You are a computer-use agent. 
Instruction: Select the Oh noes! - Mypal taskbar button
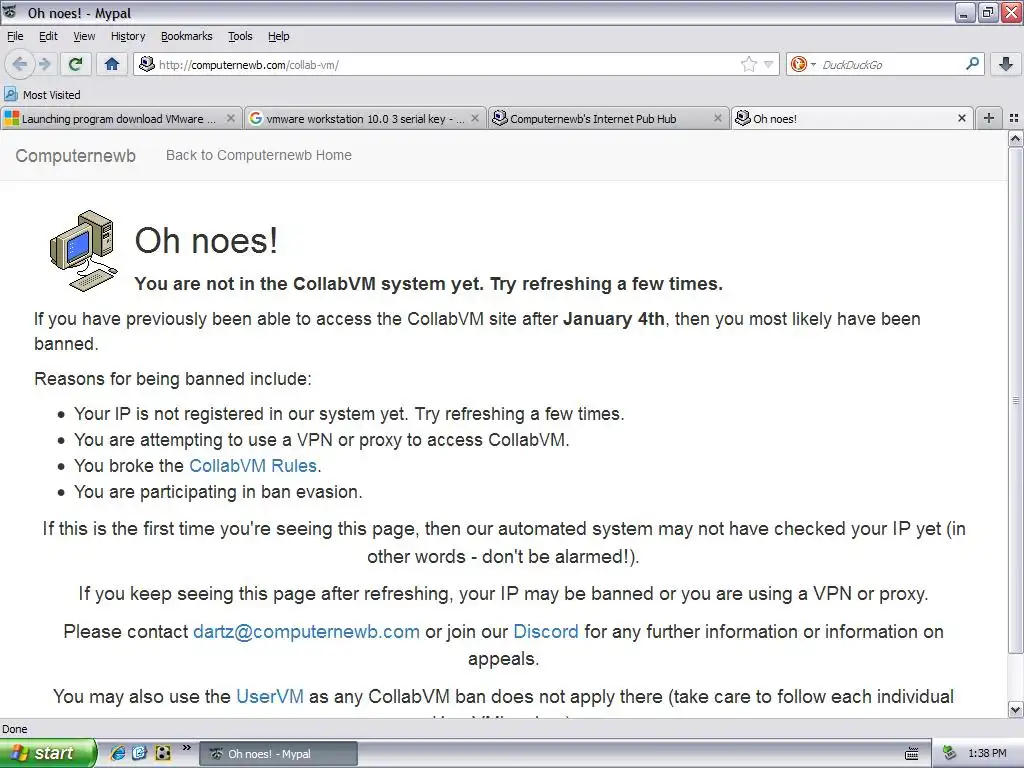click(x=278, y=754)
